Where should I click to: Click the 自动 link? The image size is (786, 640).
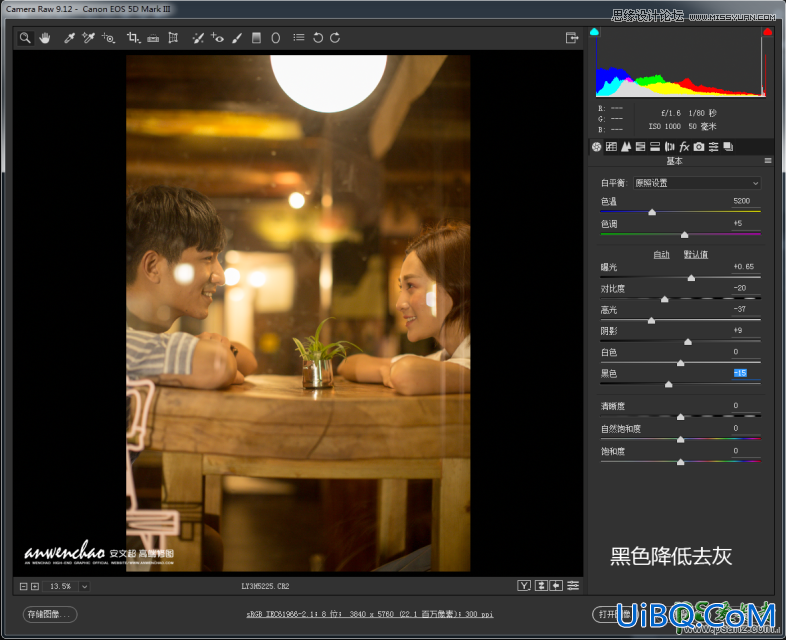(x=661, y=255)
